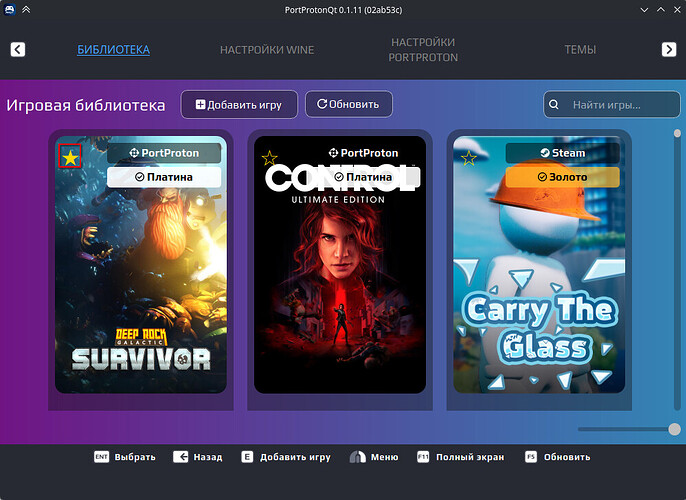Click Платина badge on Control card
The image size is (686, 500).
tap(363, 177)
